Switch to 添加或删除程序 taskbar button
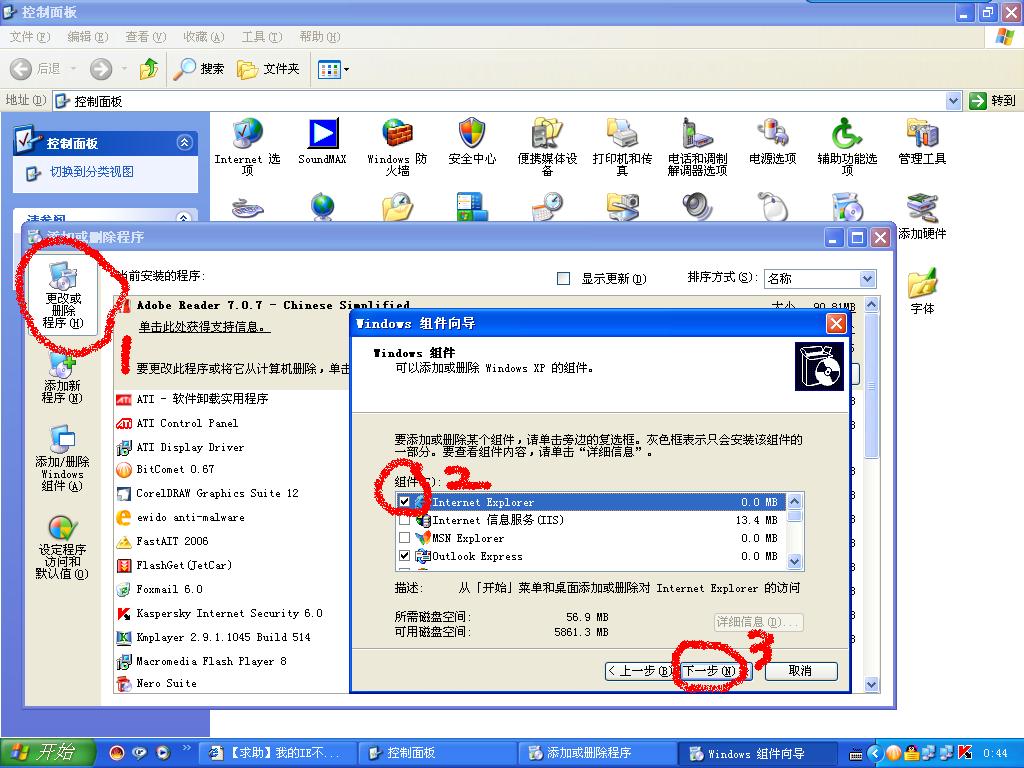1024x768 pixels. pos(596,752)
